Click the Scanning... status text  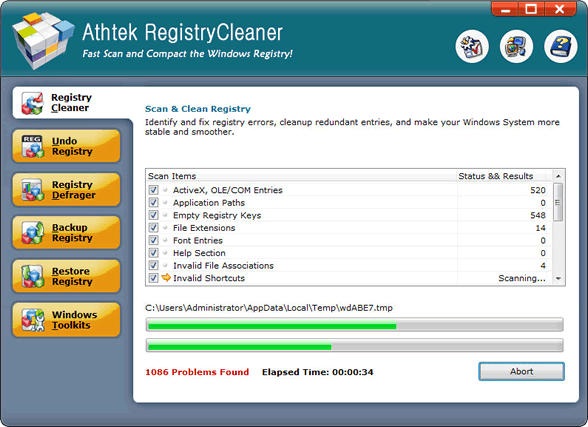pos(522,278)
